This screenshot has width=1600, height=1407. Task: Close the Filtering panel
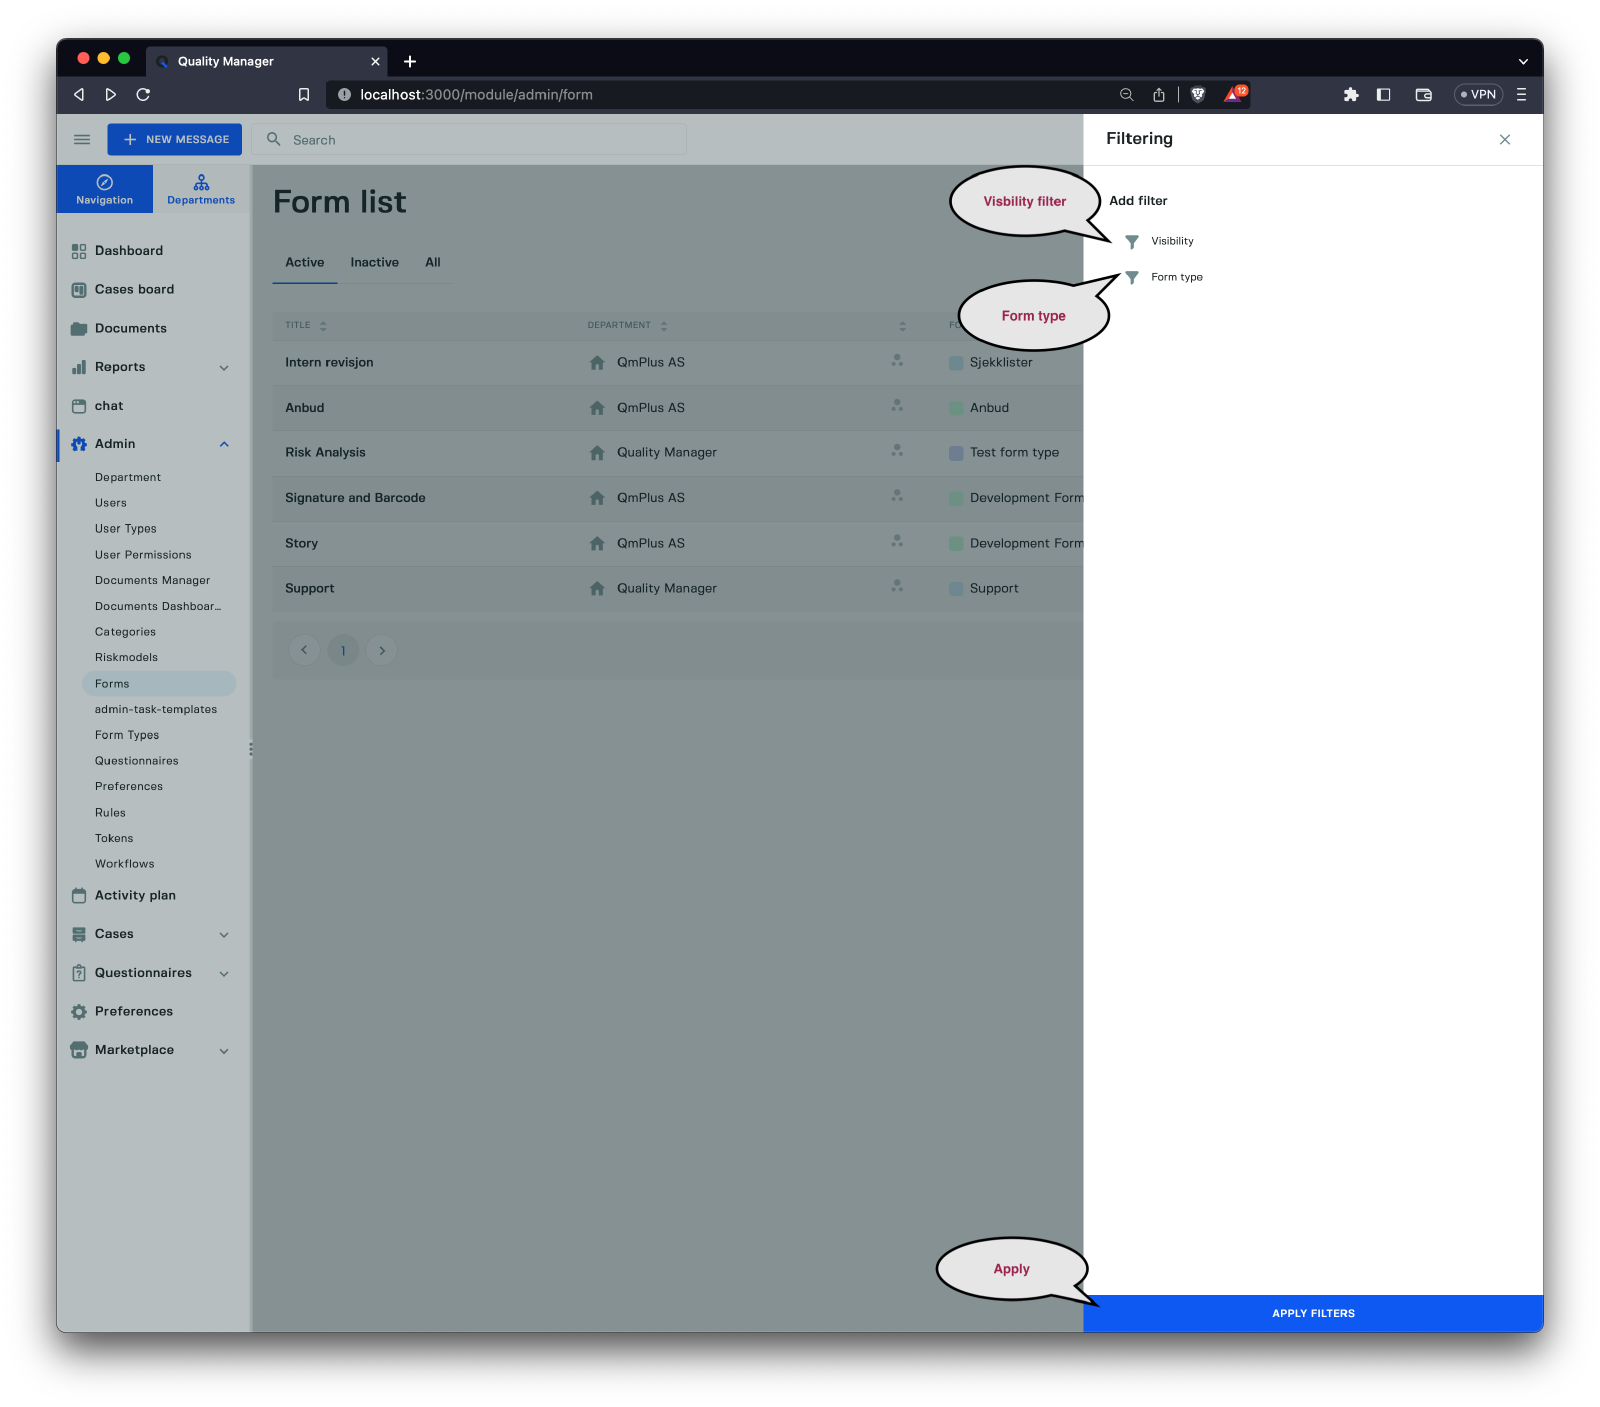coord(1504,140)
